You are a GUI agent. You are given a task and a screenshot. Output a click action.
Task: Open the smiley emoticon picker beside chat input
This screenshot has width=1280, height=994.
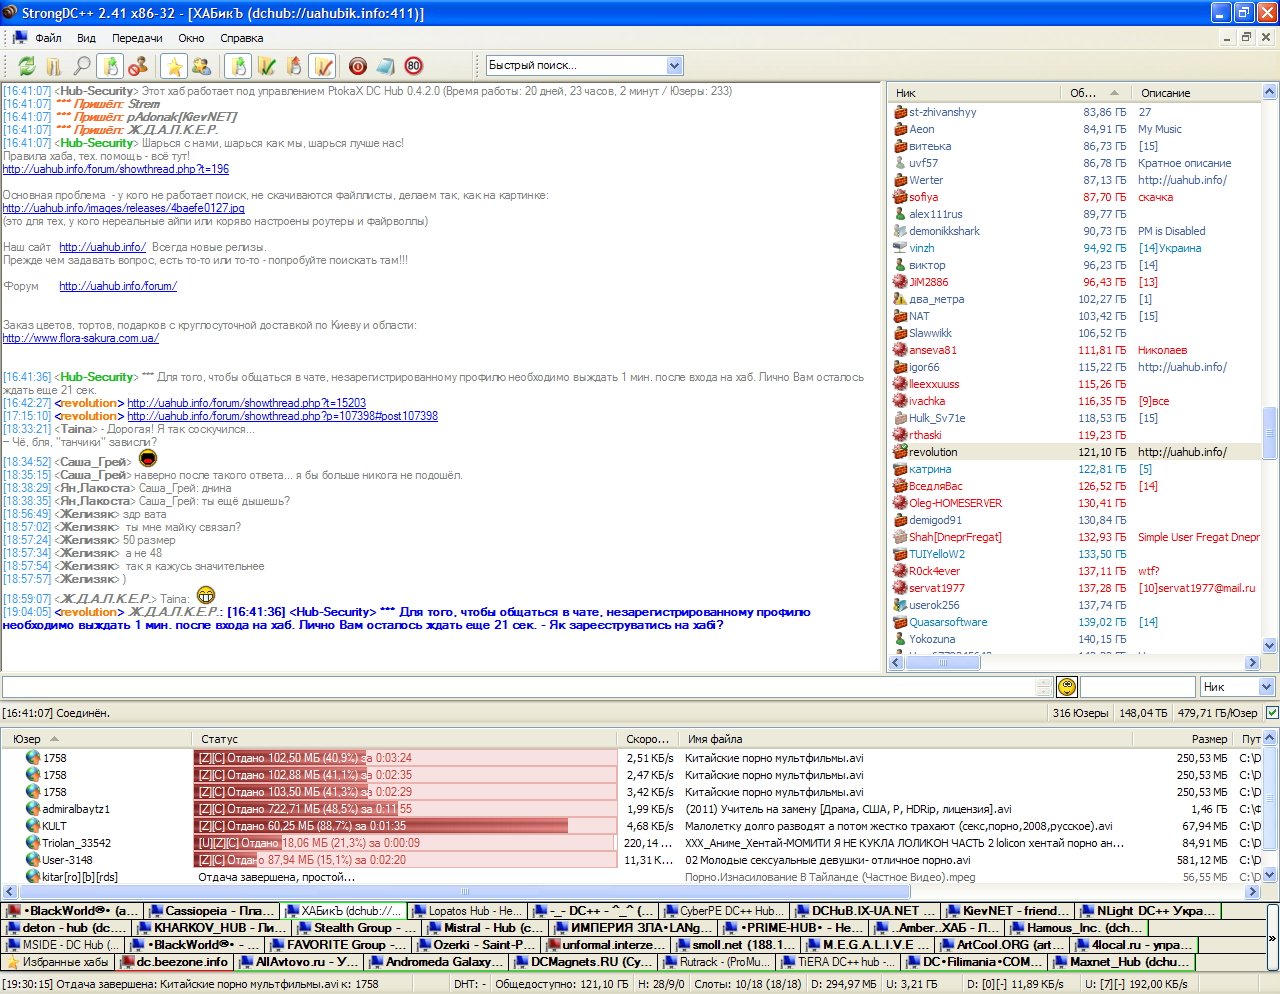coord(1067,687)
